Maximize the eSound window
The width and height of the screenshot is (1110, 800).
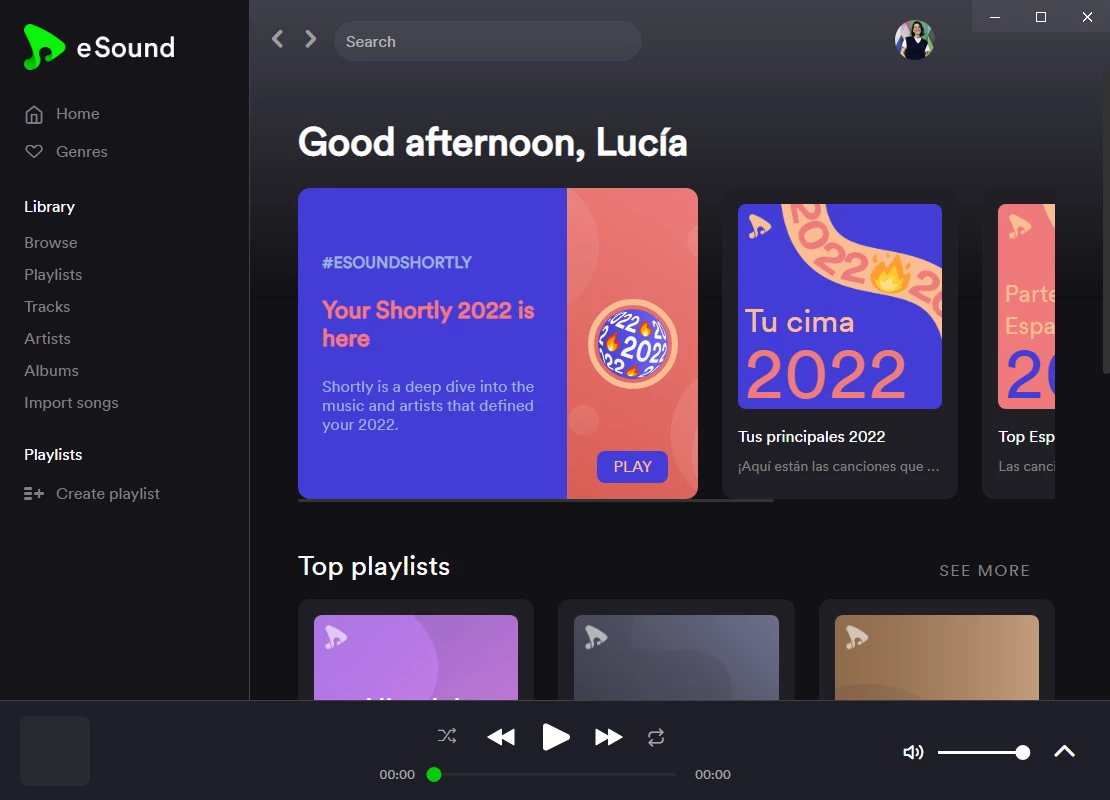click(1041, 16)
